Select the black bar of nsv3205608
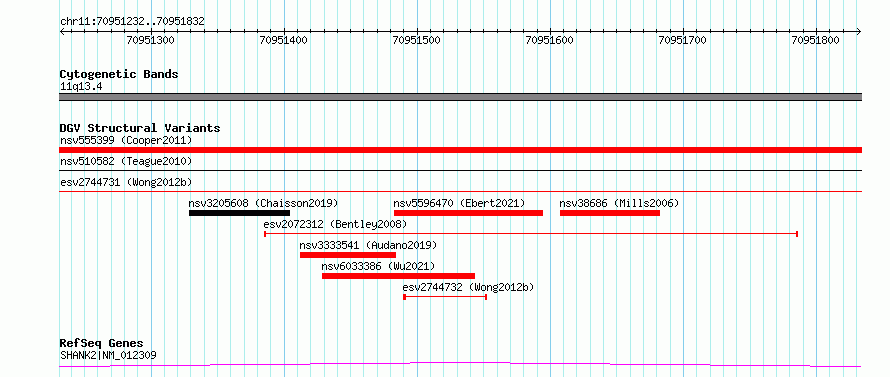 pos(240,213)
